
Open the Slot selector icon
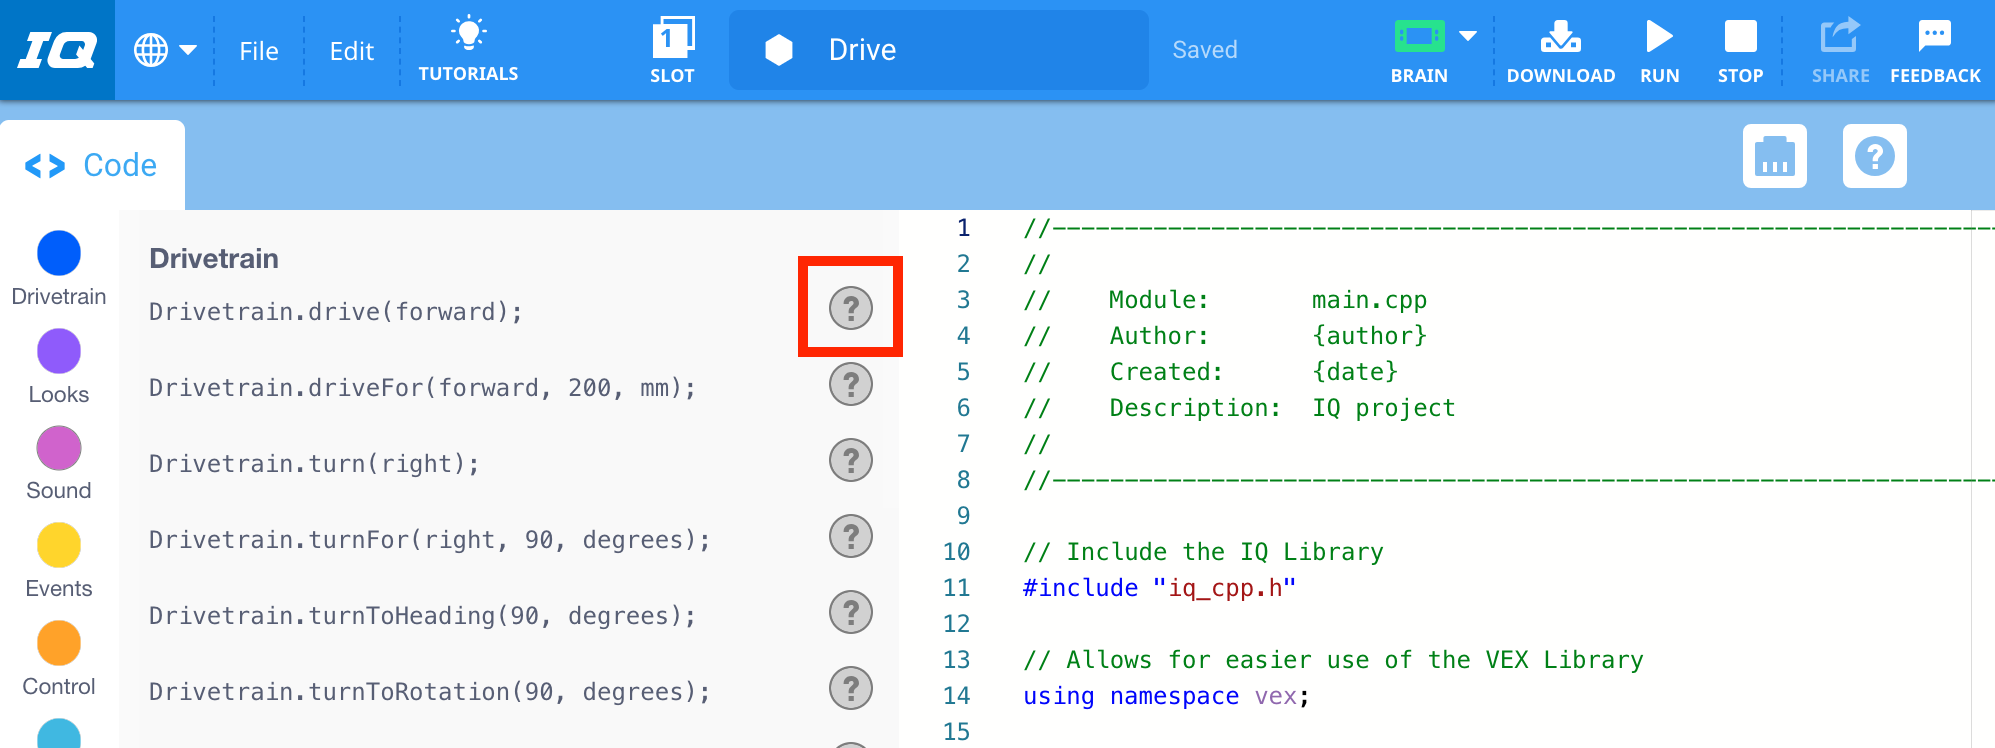(672, 40)
